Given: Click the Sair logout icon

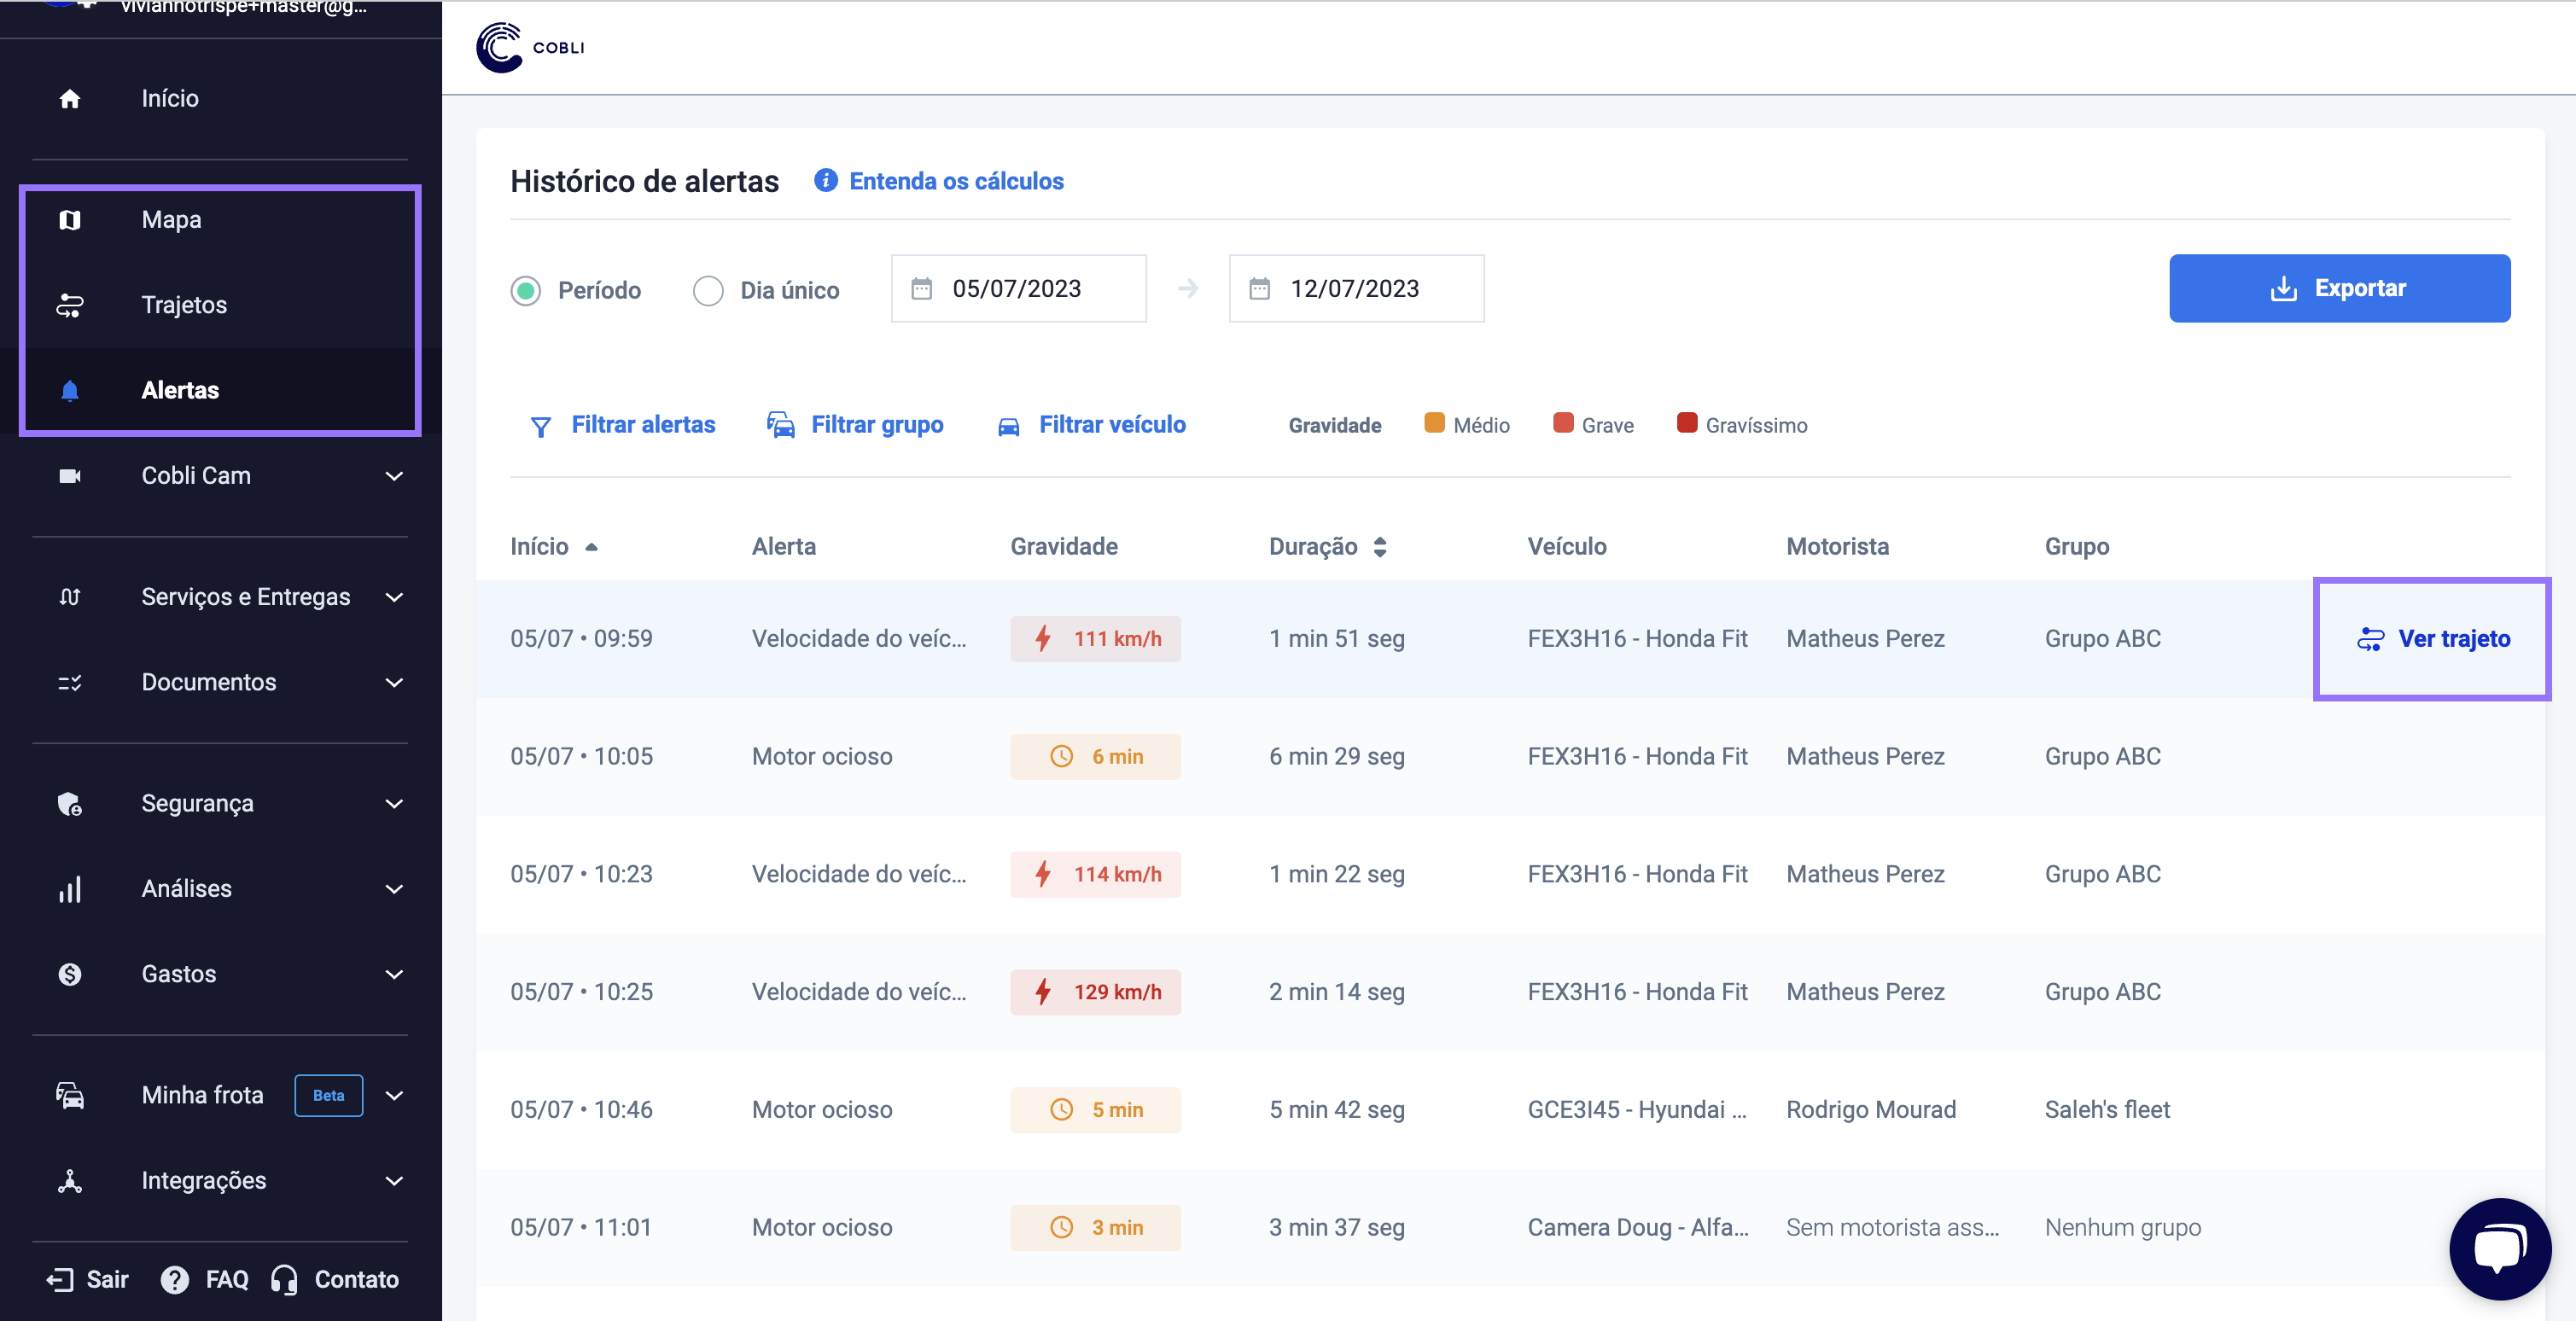Looking at the screenshot, I should click(x=59, y=1280).
